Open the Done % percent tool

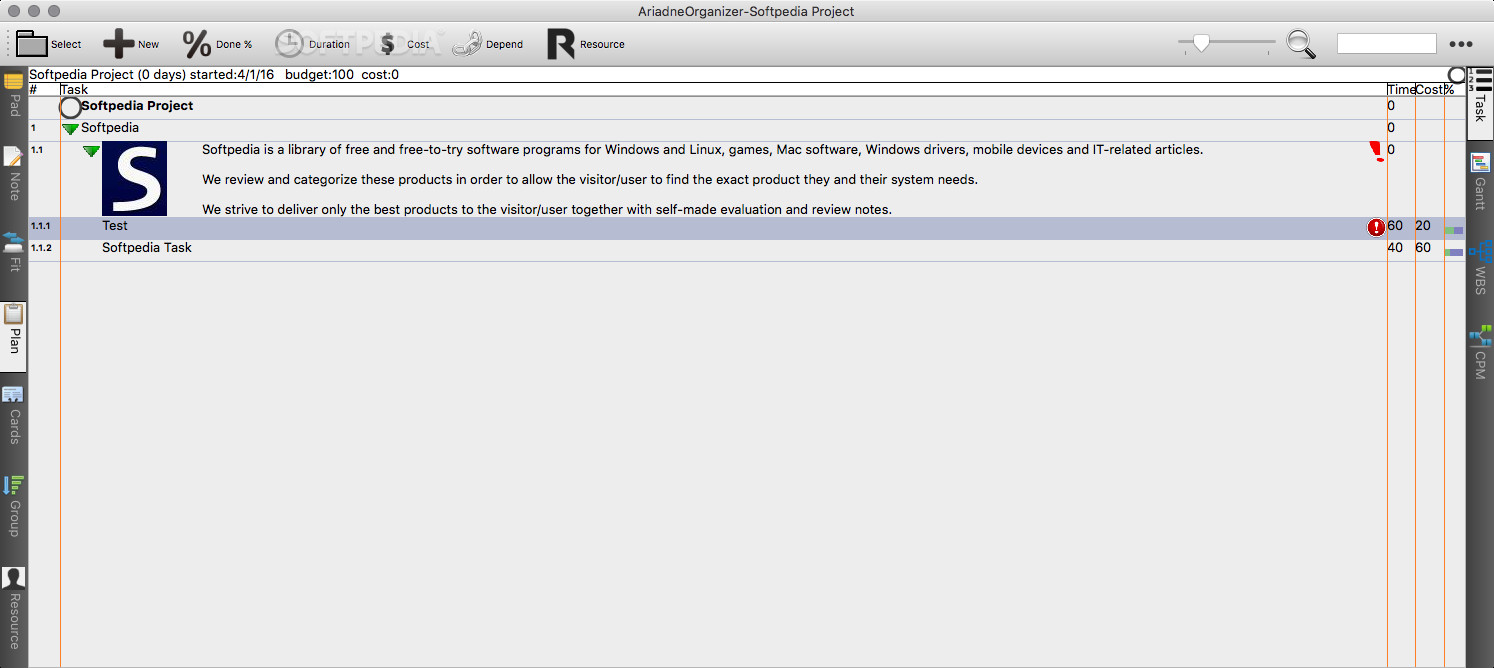coord(197,44)
